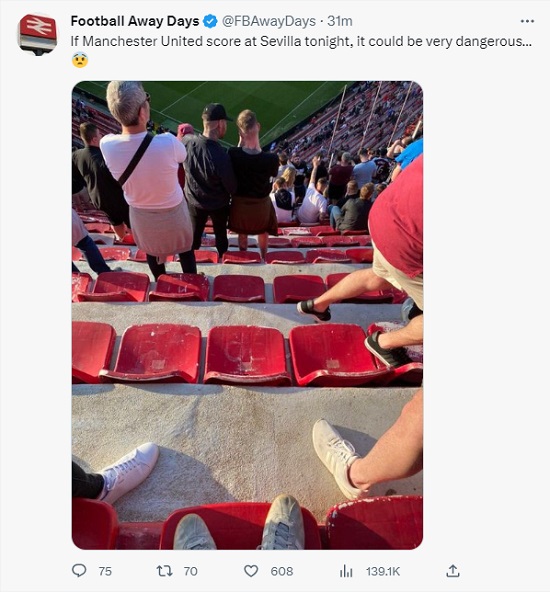Open the stadium seats photo
Screen dimensions: 550x592
click(247, 315)
